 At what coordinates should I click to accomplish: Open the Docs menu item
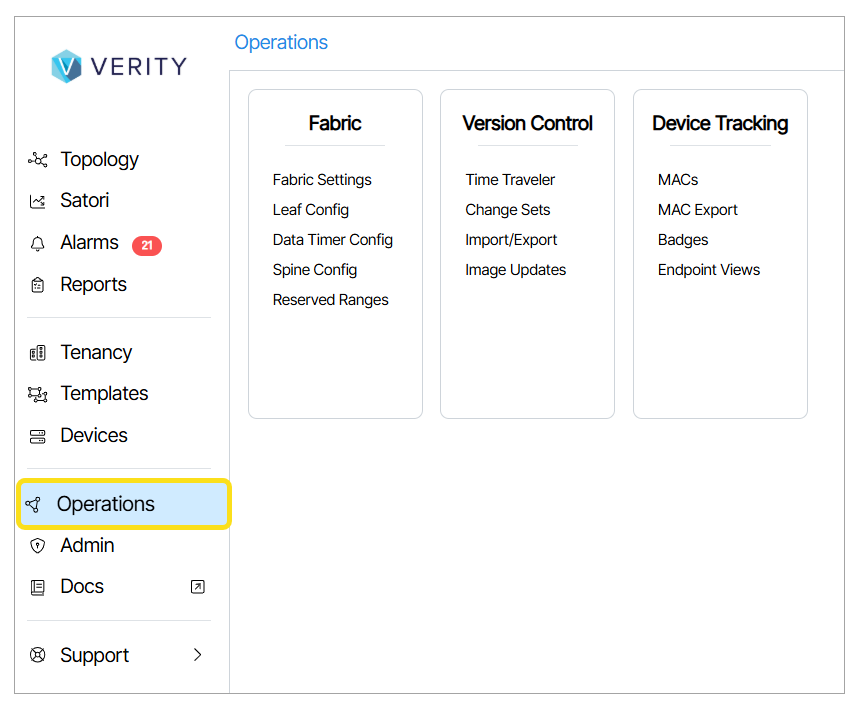tap(82, 587)
